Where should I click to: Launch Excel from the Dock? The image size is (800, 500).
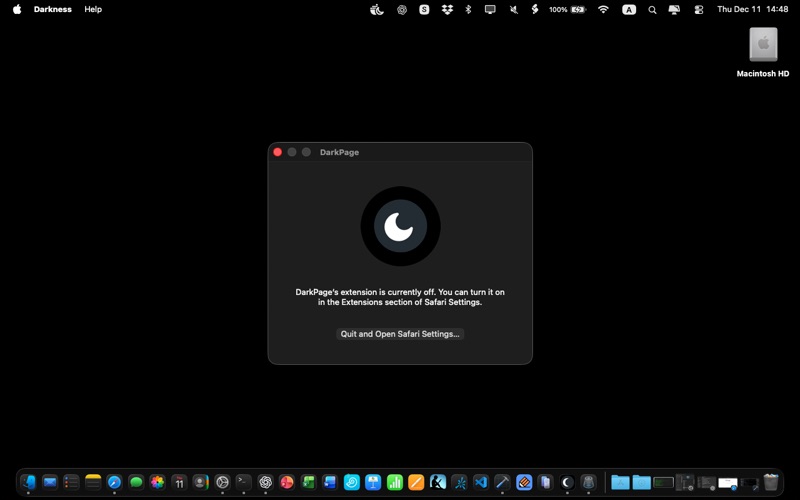click(308, 482)
